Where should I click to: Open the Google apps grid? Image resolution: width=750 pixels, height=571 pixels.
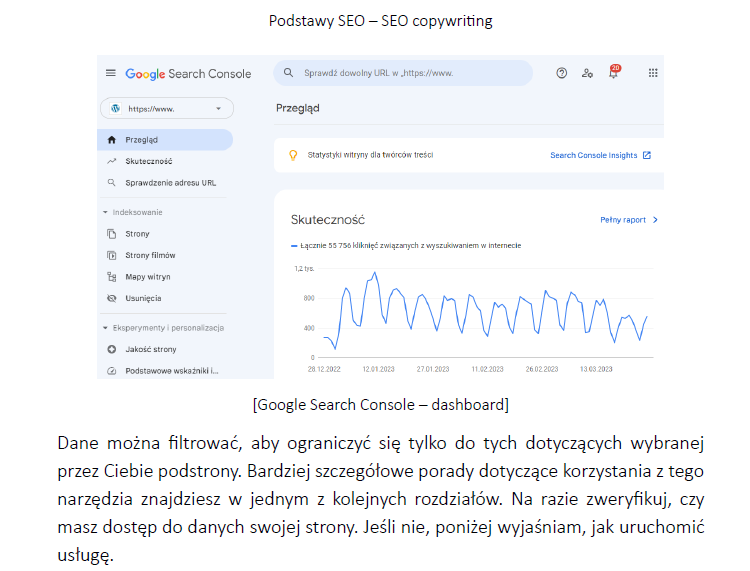pos(653,73)
